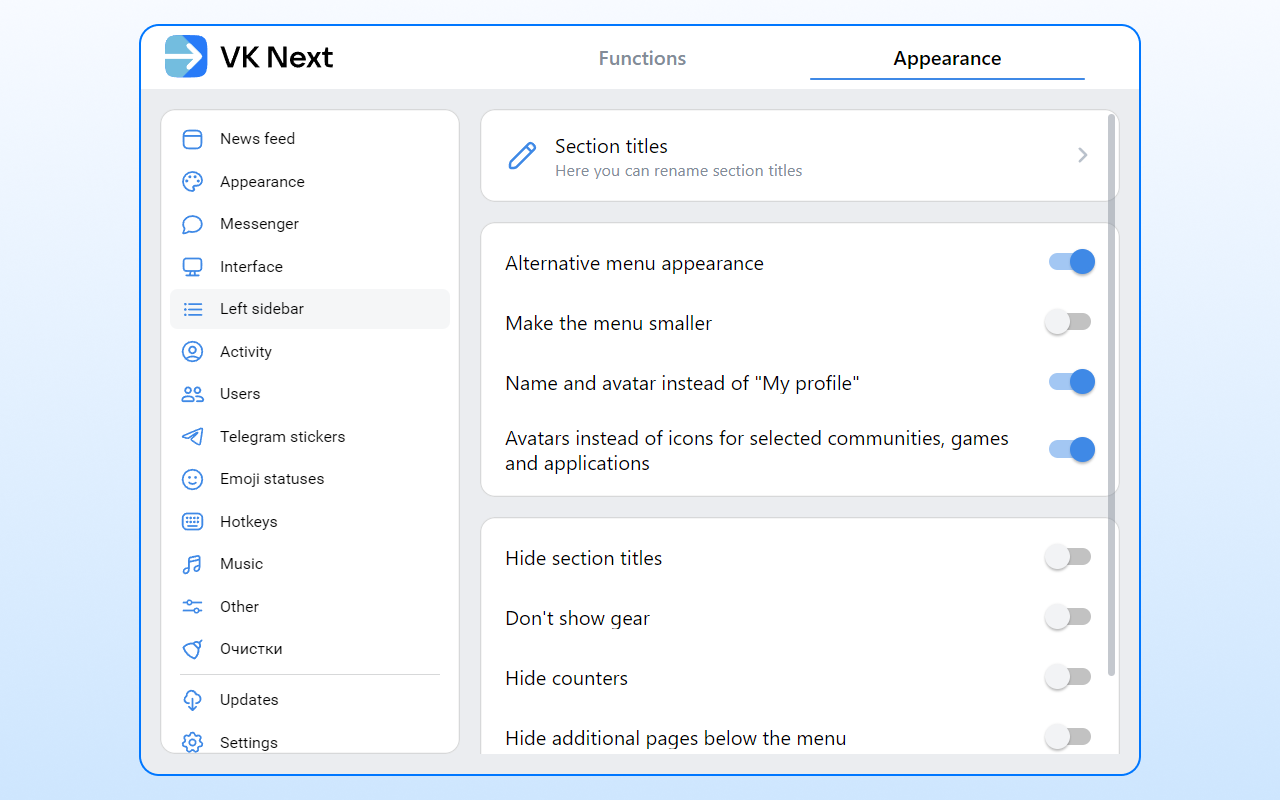The width and height of the screenshot is (1280, 800).
Task: Toggle Name and avatar instead of "My profile"
Action: point(1069,381)
